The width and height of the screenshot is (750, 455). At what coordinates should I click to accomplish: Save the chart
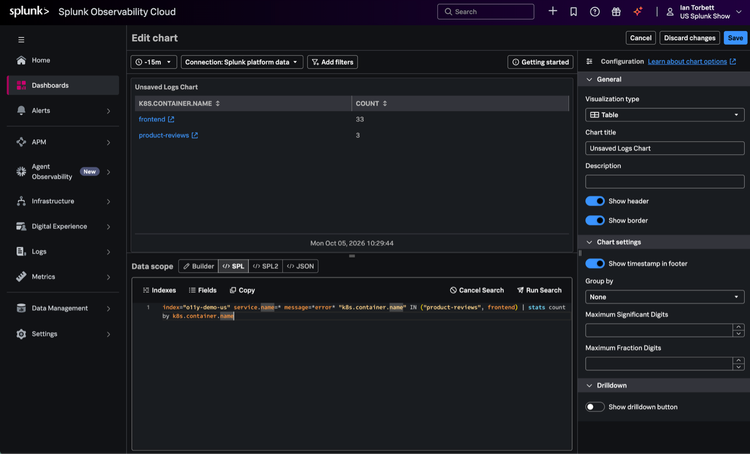click(735, 38)
